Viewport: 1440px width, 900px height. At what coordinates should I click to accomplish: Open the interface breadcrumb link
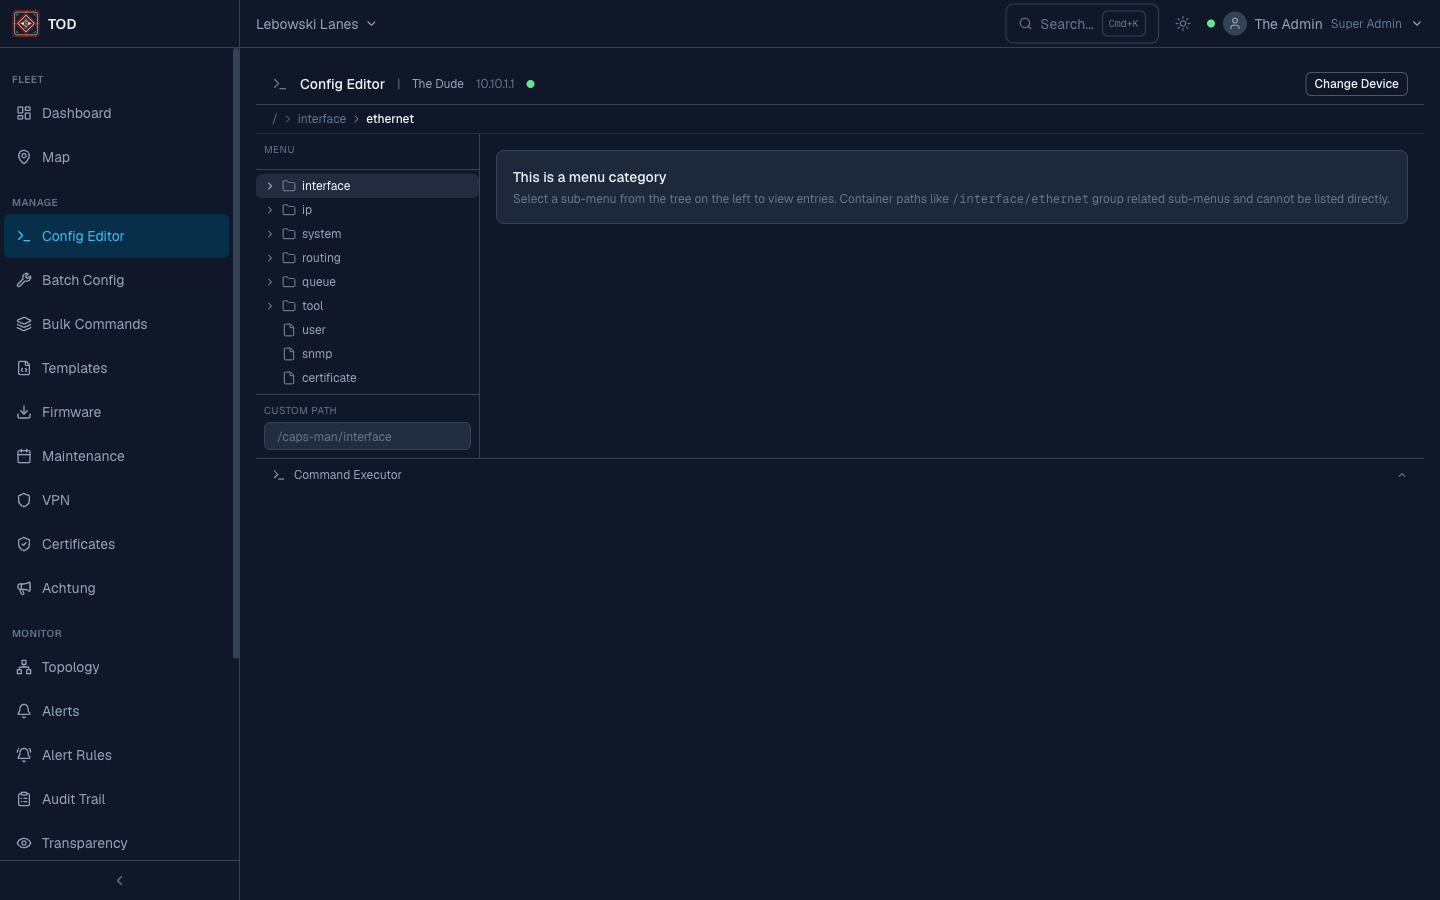pyautogui.click(x=321, y=119)
